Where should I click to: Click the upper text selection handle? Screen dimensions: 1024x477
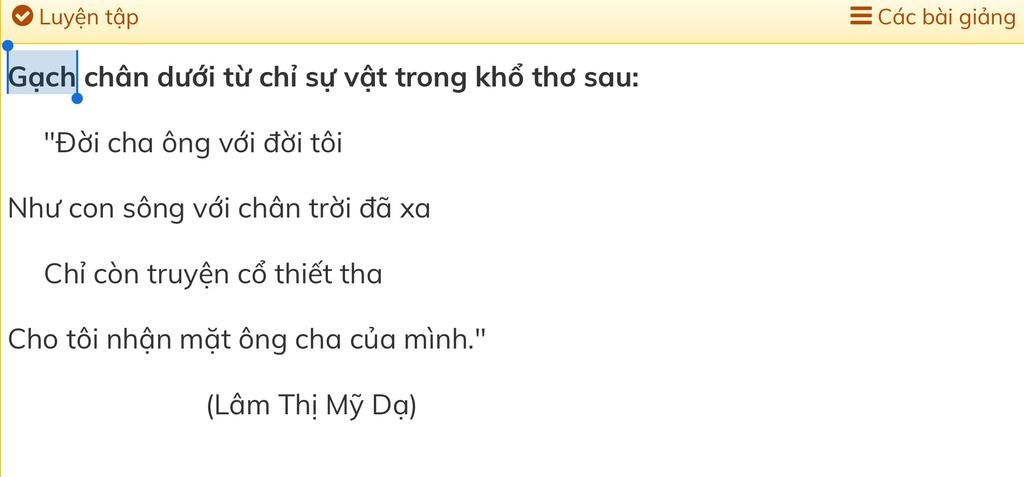tap(7, 46)
